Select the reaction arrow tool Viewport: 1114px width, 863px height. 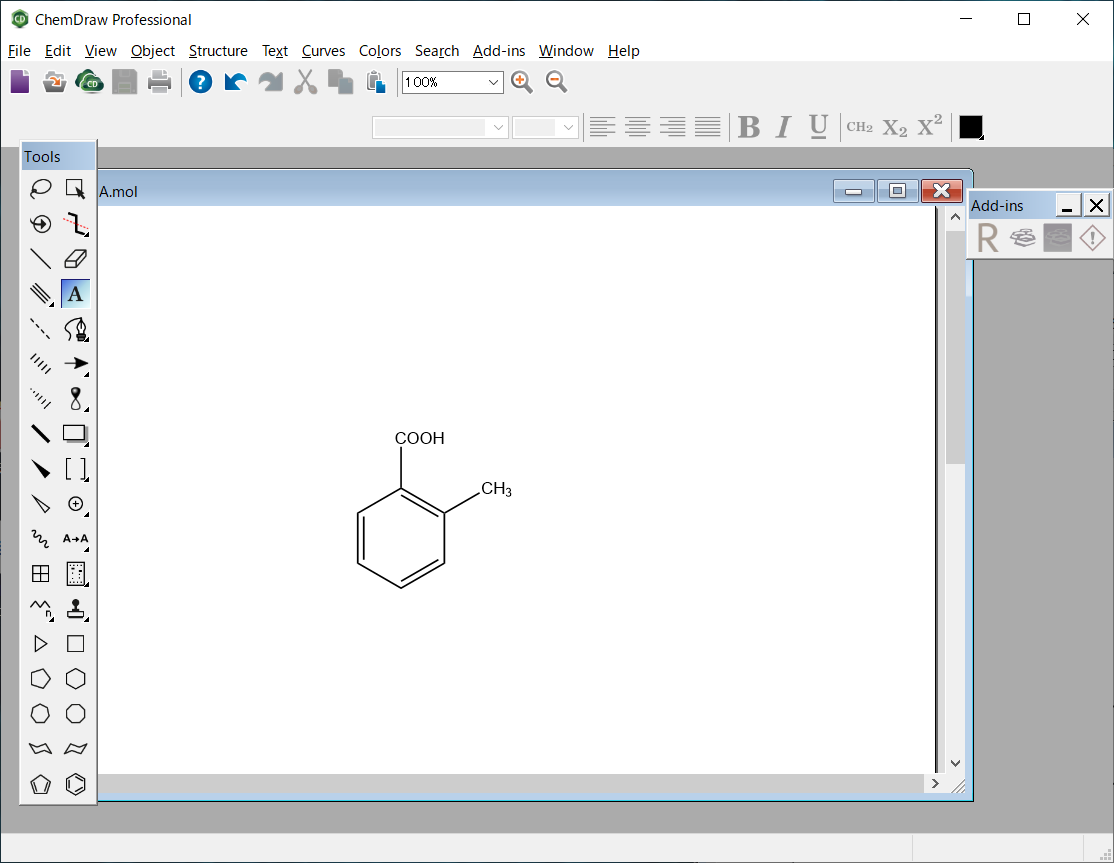point(75,363)
